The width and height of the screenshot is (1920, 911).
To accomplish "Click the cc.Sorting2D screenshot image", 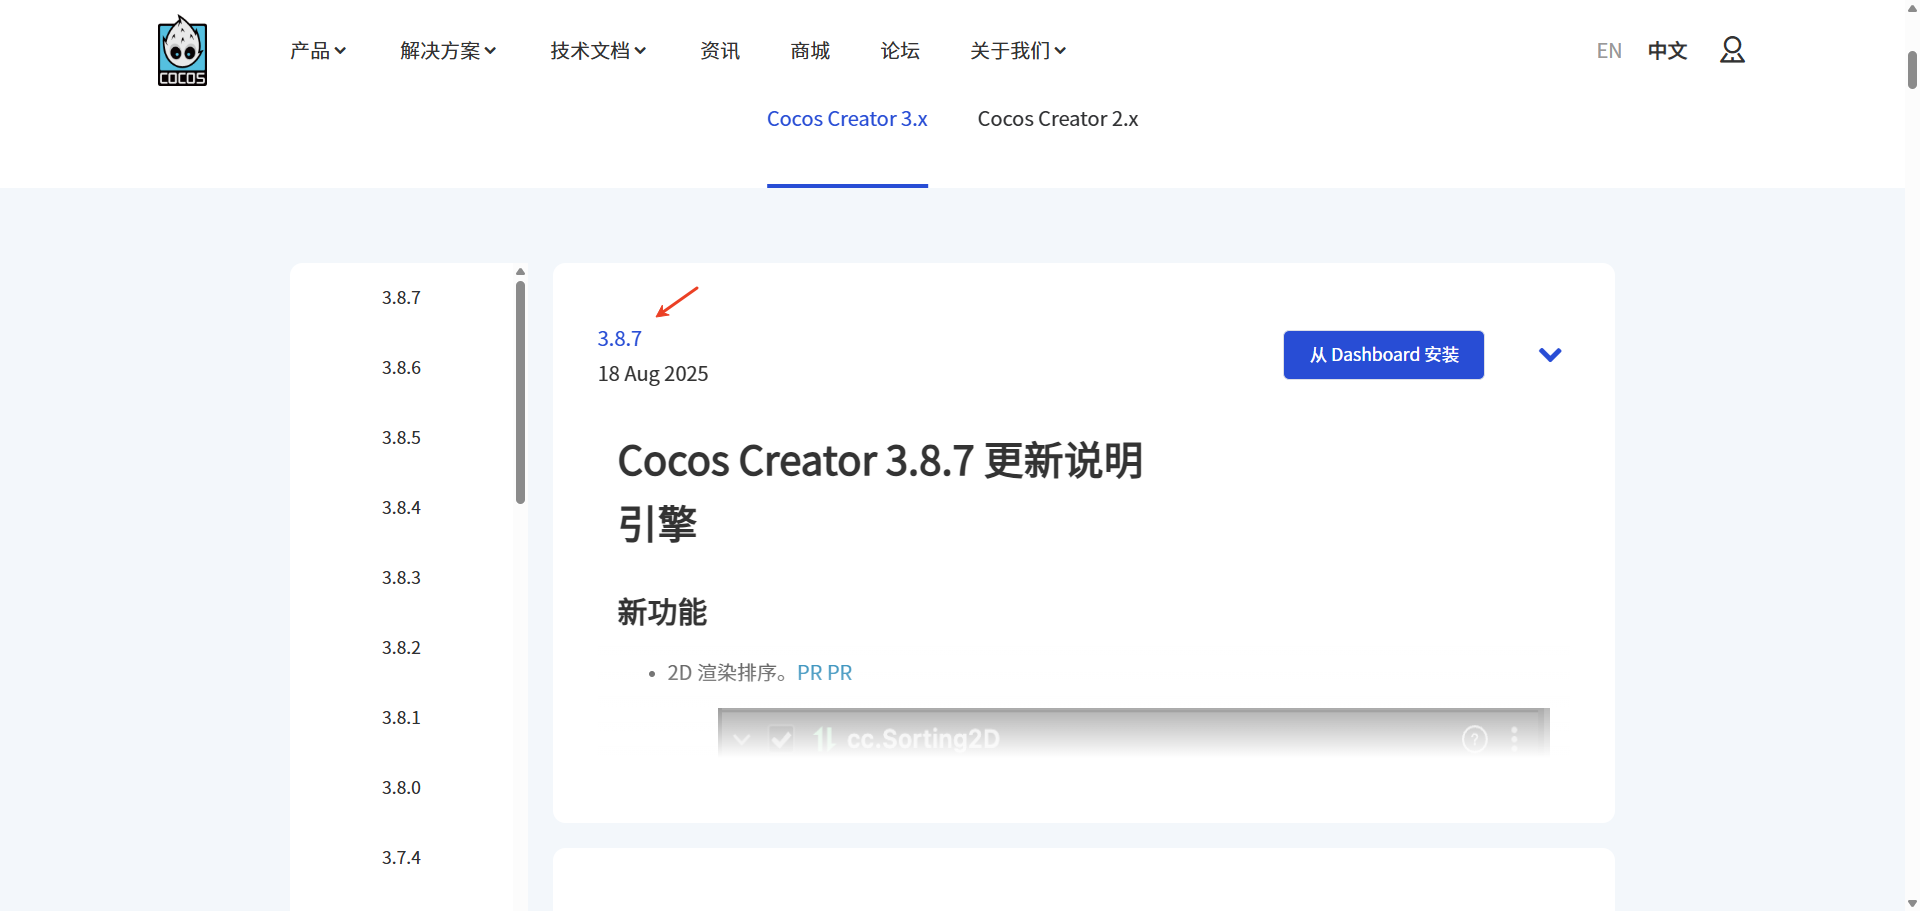I will tap(1134, 732).
